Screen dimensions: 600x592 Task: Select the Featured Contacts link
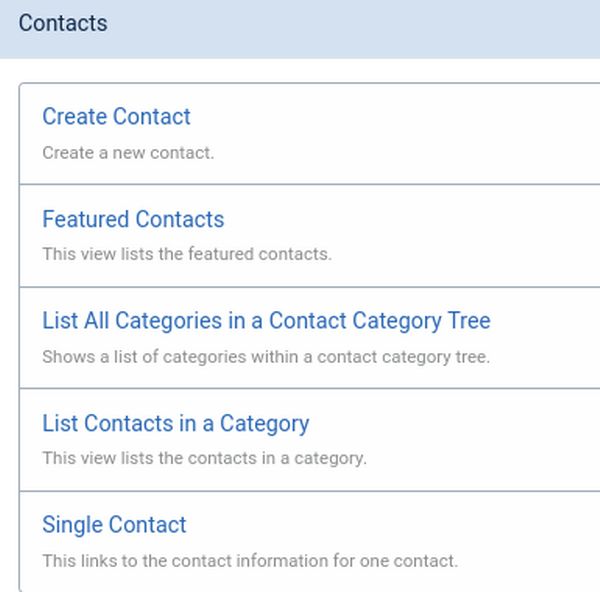pos(133,219)
